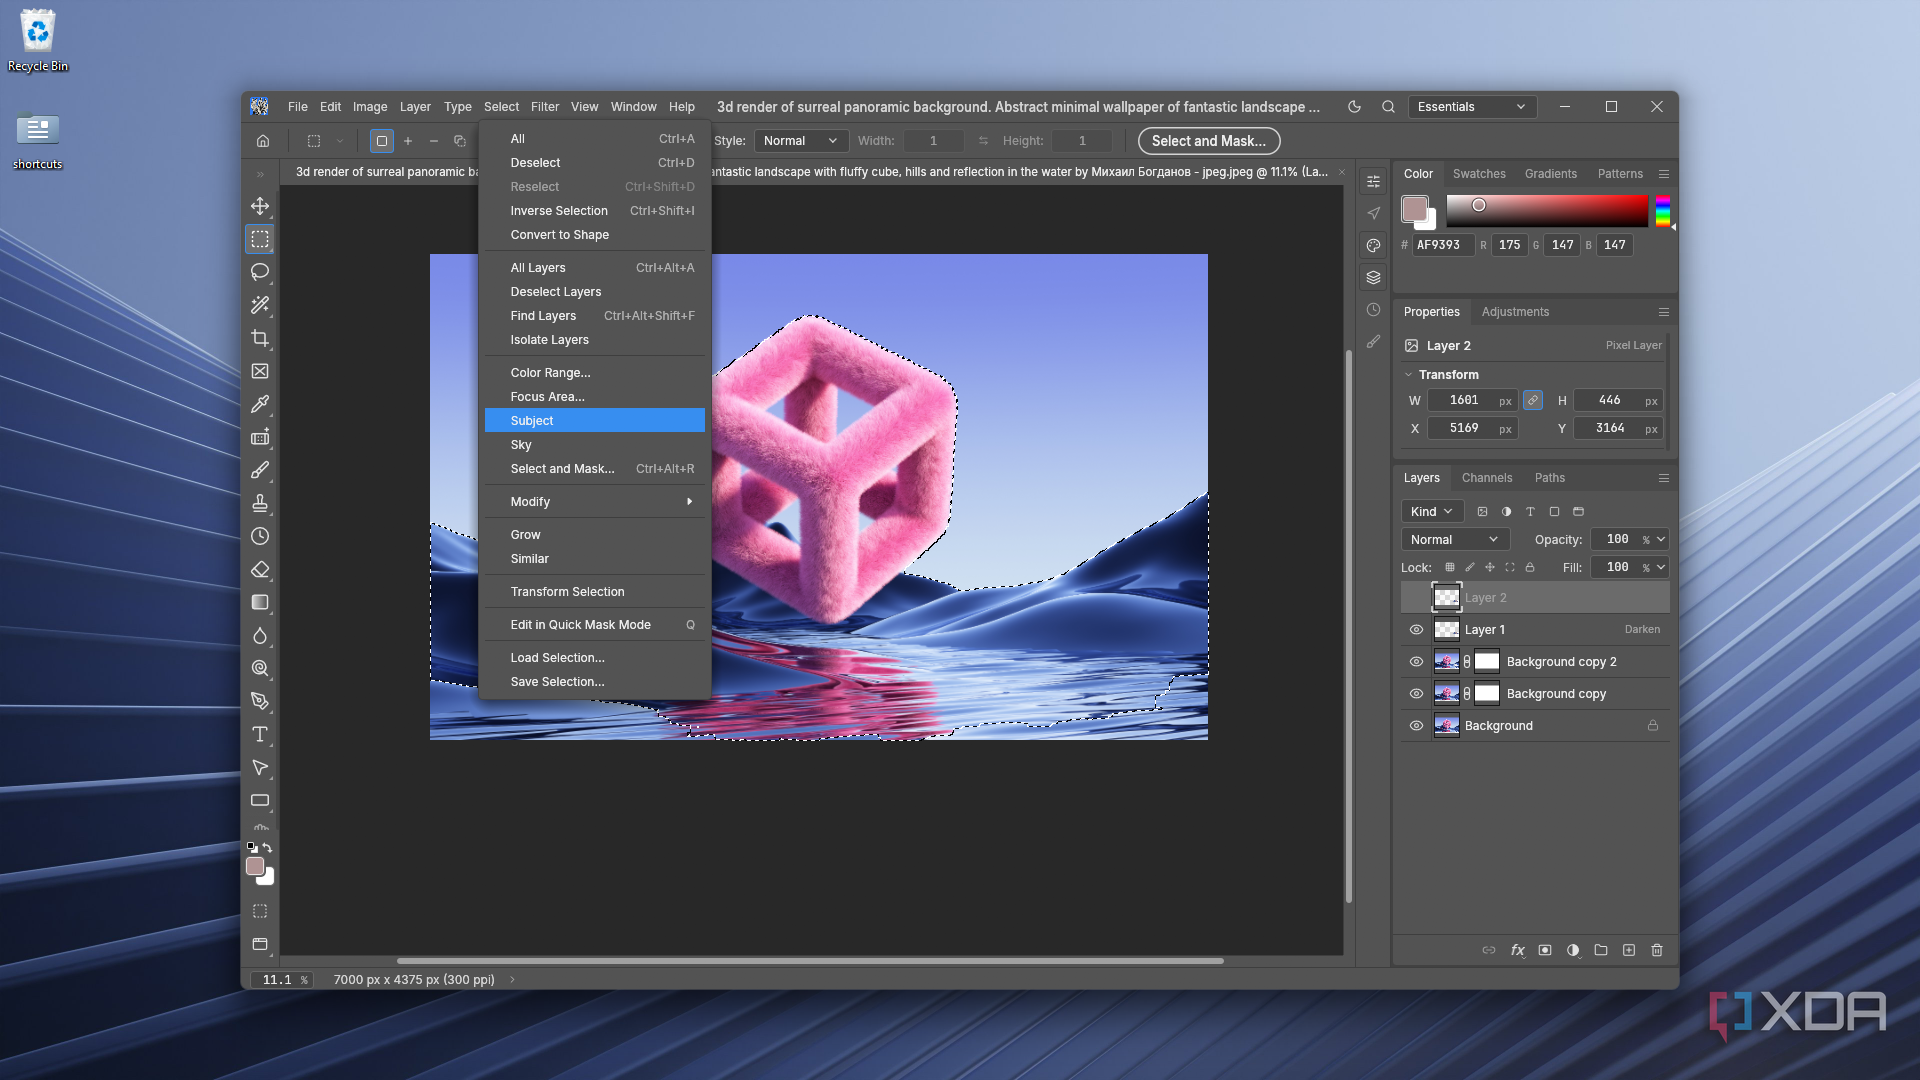This screenshot has width=1920, height=1080.
Task: Select the Eyedropper tool
Action: click(x=260, y=404)
